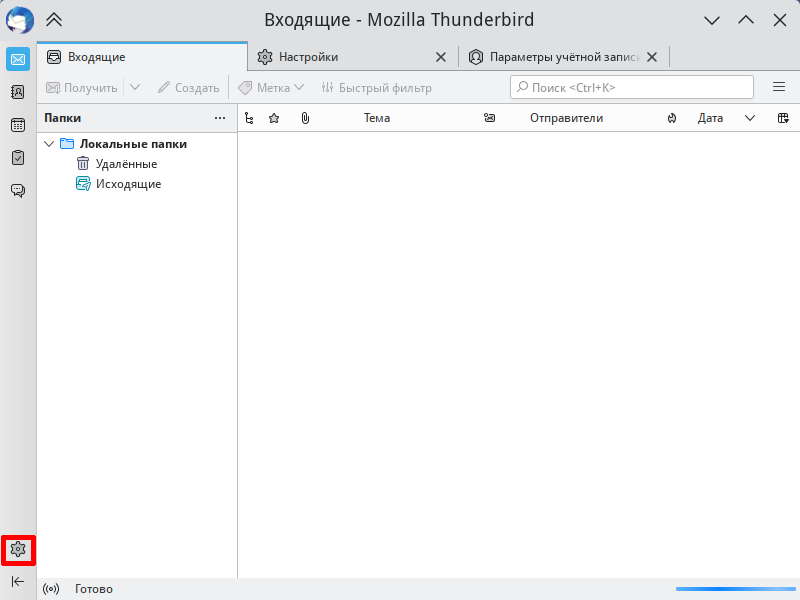
Task: Switch to the Inbox tab
Action: pos(142,57)
